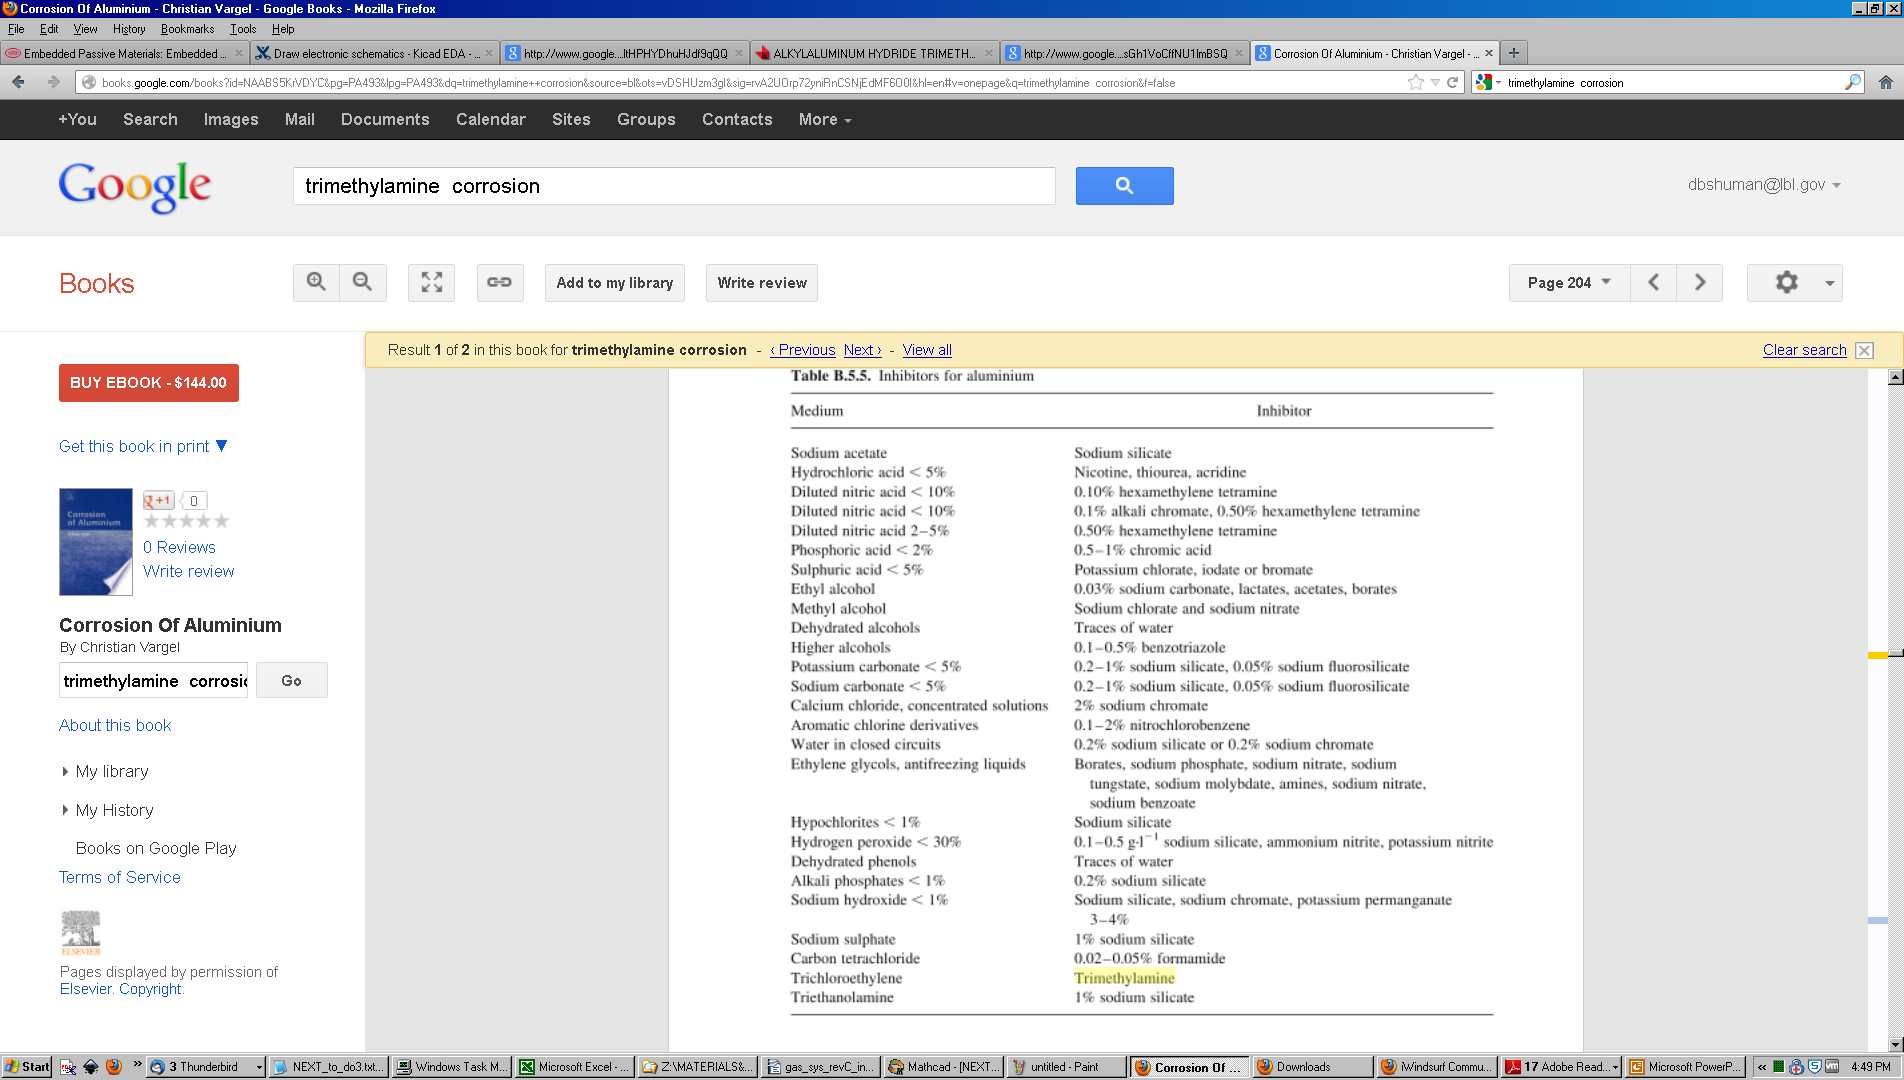Expand the My library section
The width and height of the screenshot is (1904, 1080).
(x=105, y=771)
